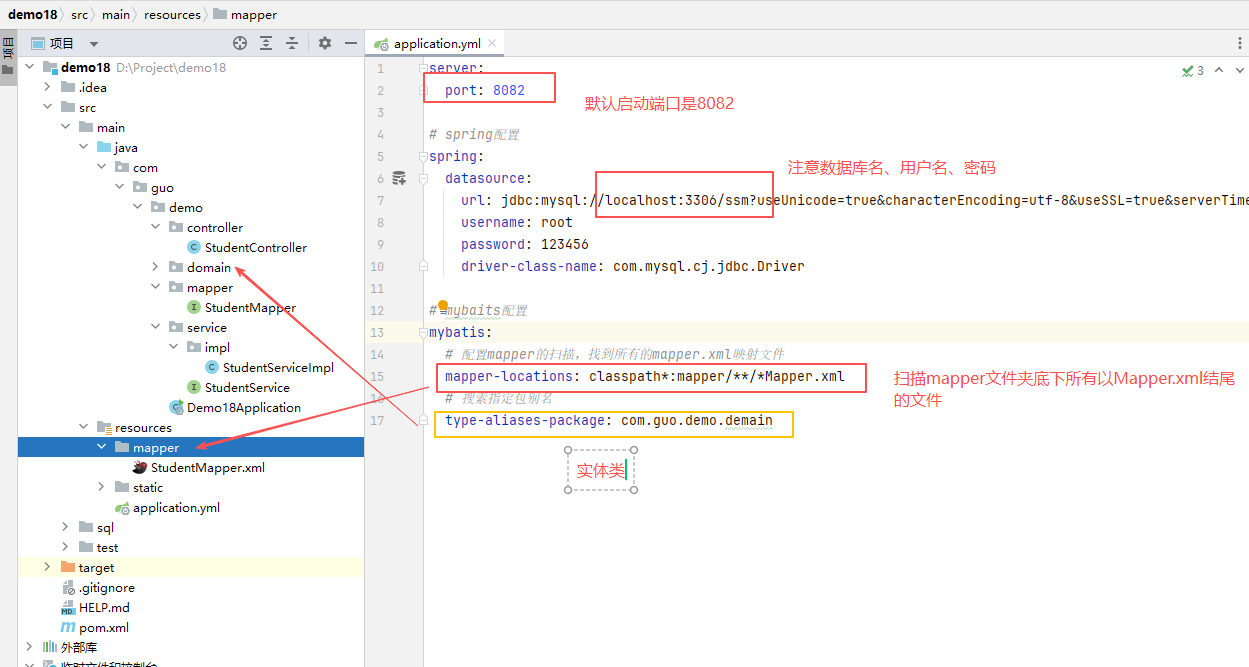
Task: Click the datasource gutter icon on line 6
Action: point(399,178)
